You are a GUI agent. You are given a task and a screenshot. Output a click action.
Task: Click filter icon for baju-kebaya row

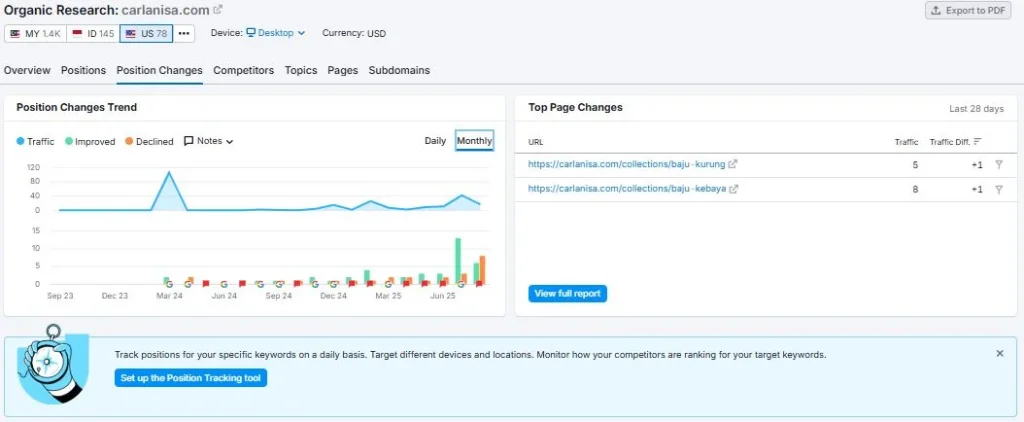coord(999,189)
